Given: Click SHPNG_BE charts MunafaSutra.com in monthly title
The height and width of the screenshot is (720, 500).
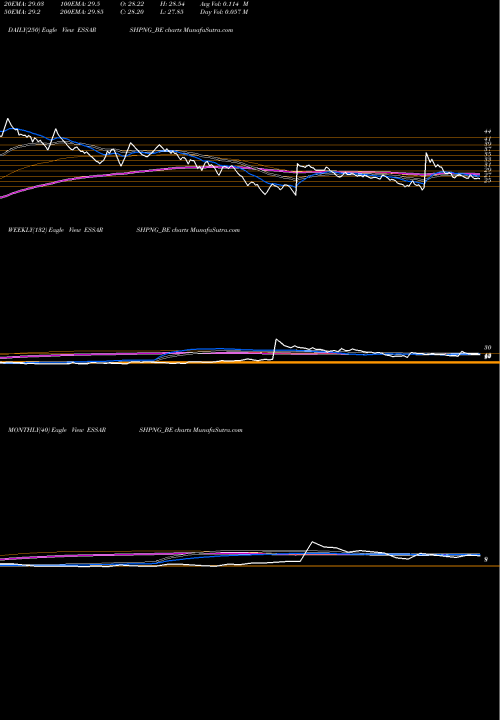Looking at the screenshot, I should pyautogui.click(x=191, y=430).
